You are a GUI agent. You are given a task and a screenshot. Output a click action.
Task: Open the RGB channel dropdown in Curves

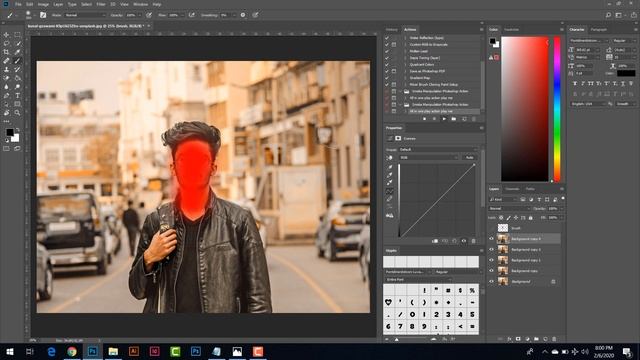point(429,157)
